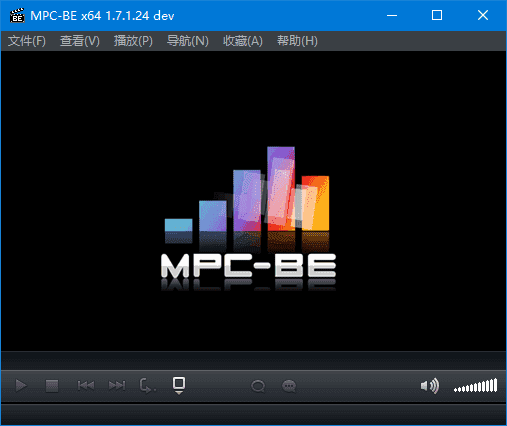Open the 文件(F) menu
This screenshot has height=426, width=507.
[x=27, y=41]
